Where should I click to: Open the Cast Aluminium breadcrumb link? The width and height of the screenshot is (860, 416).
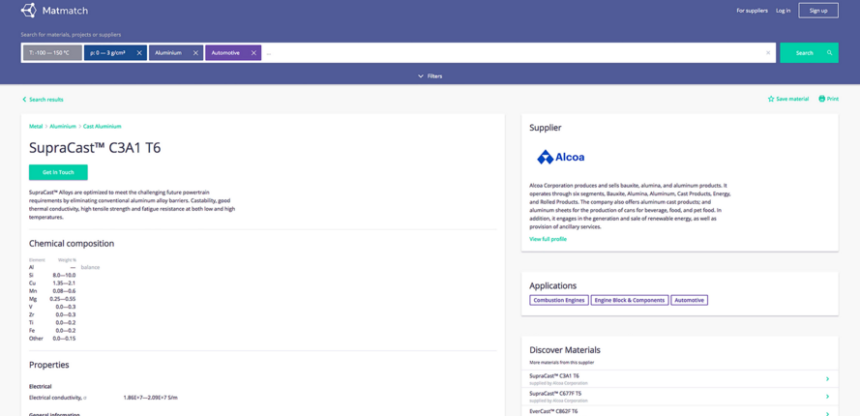click(x=102, y=126)
